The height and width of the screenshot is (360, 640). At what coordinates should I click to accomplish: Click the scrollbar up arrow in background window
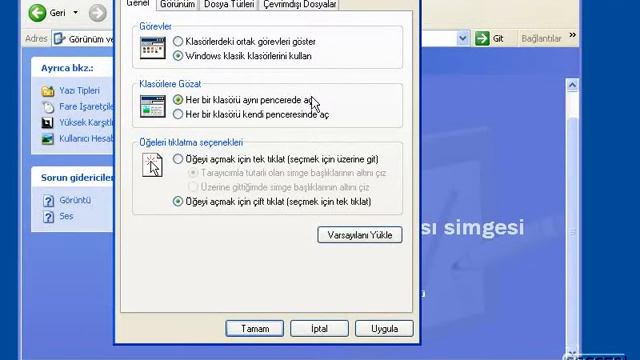point(572,85)
